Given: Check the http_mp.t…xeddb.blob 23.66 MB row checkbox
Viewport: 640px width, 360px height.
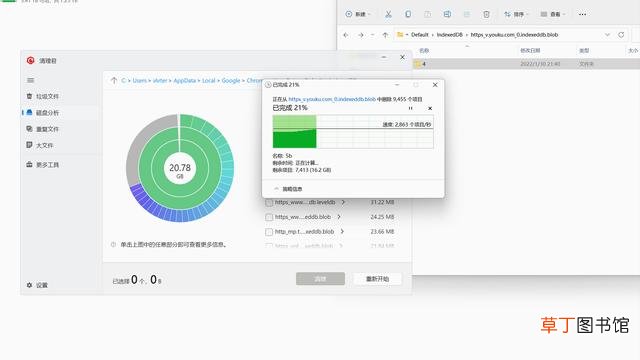Looking at the screenshot, I should point(269,232).
